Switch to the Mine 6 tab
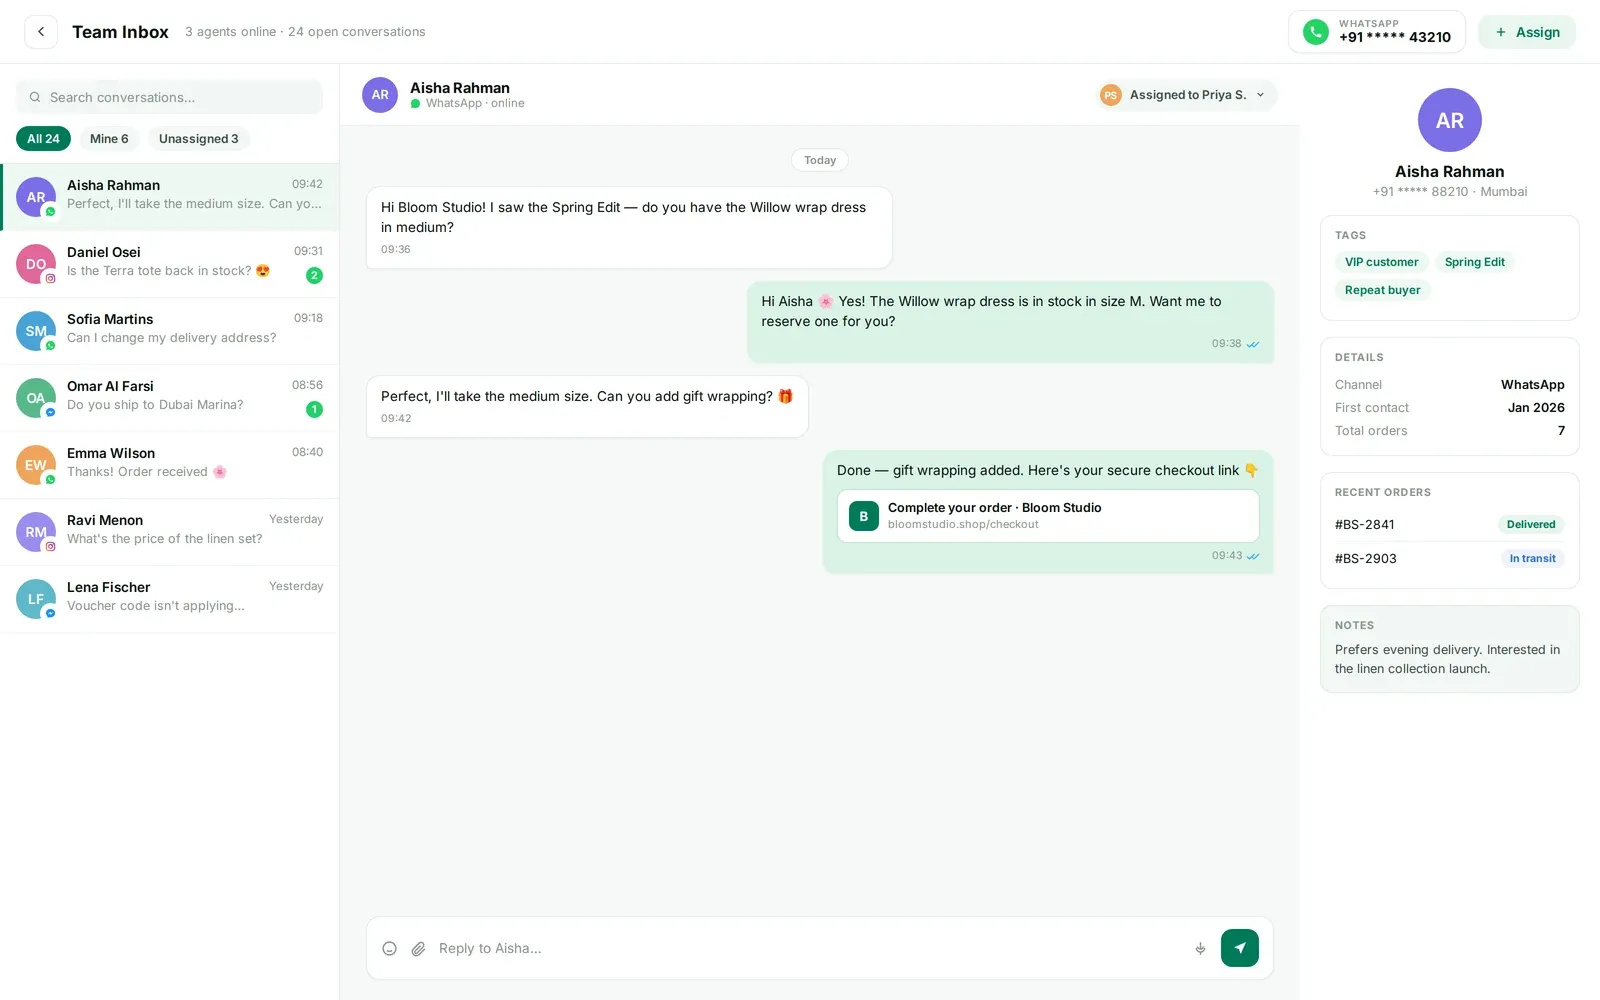This screenshot has height=1000, width=1600. coord(109,139)
